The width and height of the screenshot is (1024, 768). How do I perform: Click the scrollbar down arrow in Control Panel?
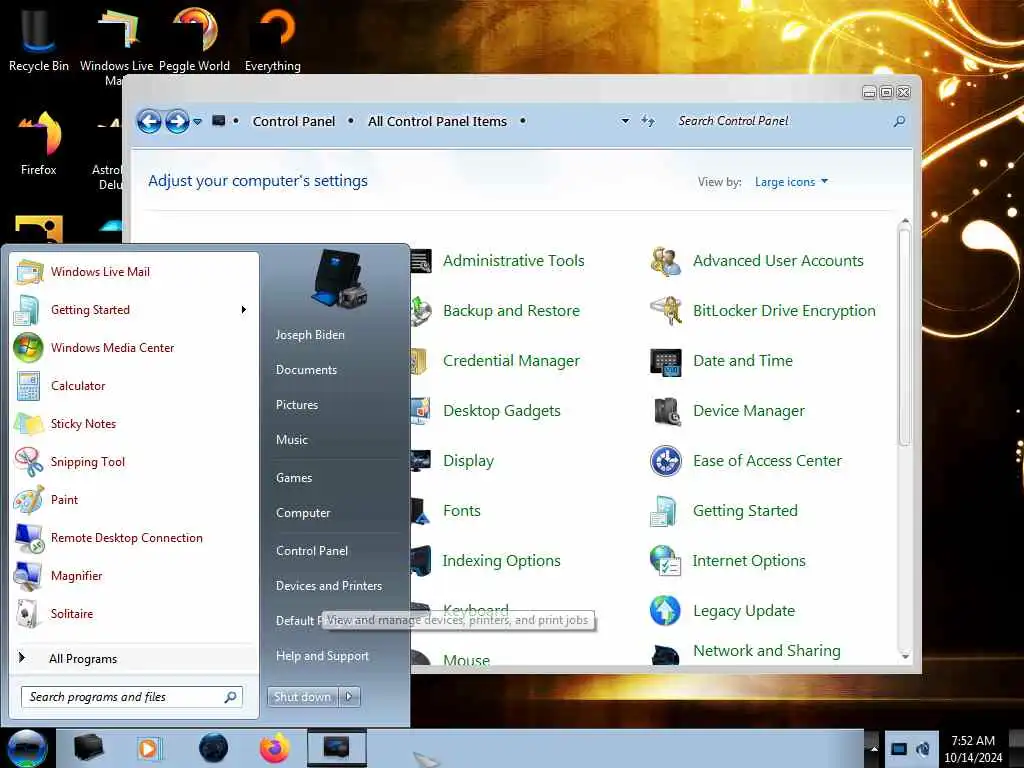pos(904,656)
